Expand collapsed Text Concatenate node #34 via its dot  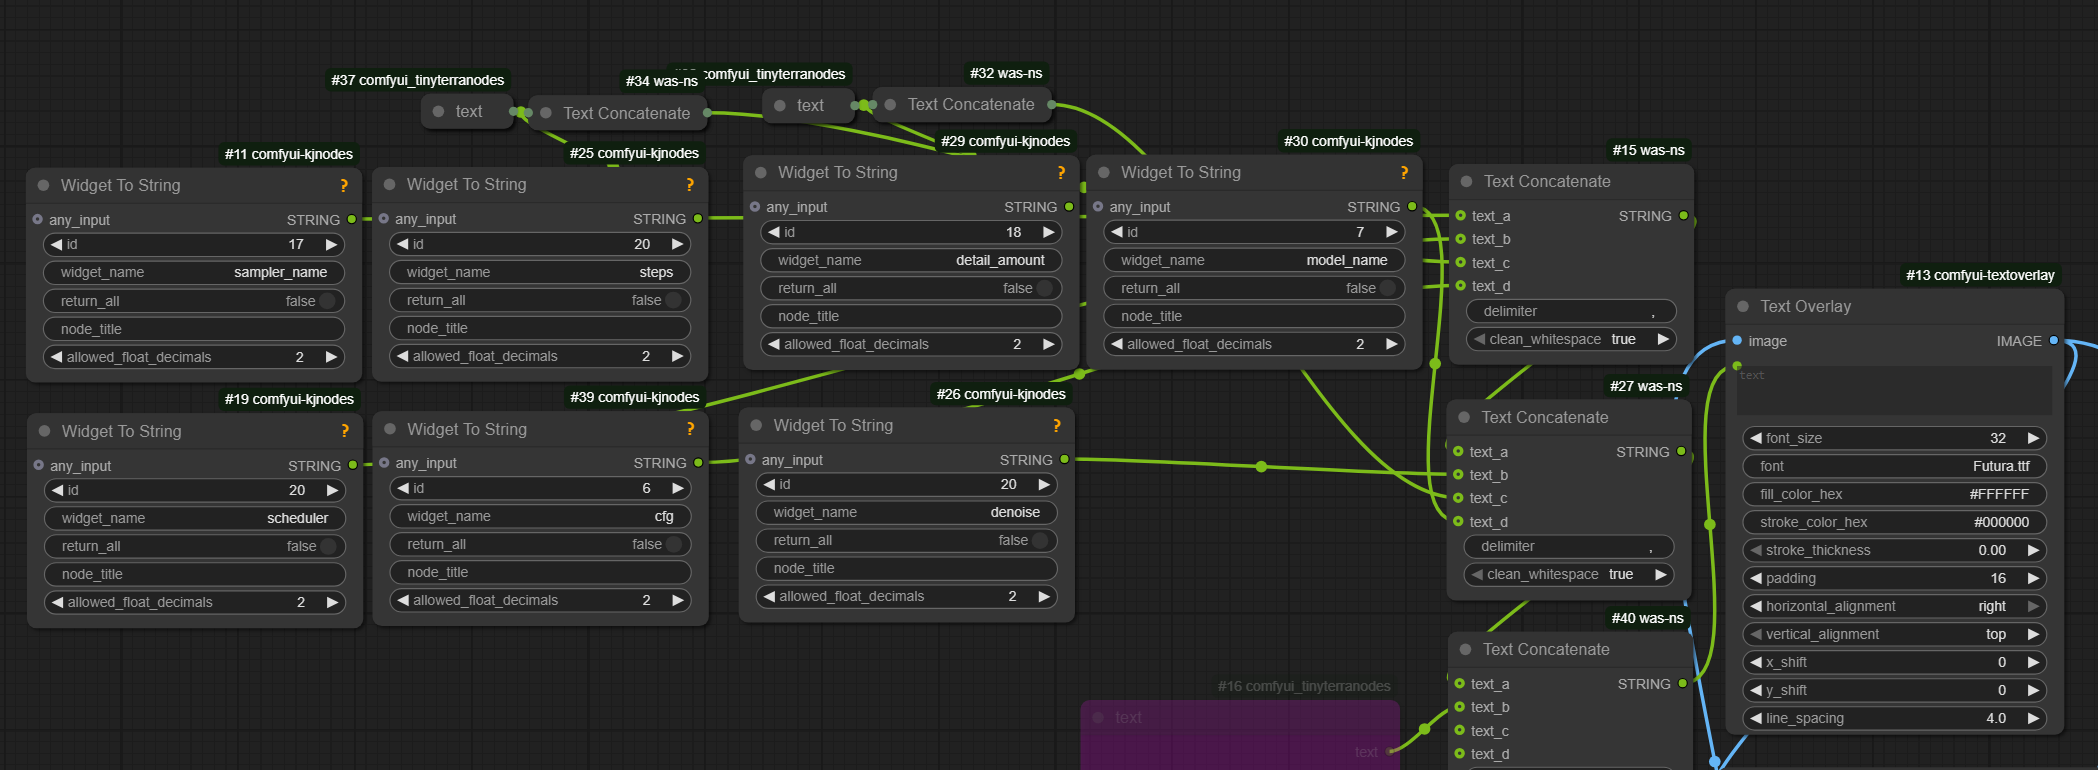pyautogui.click(x=546, y=113)
